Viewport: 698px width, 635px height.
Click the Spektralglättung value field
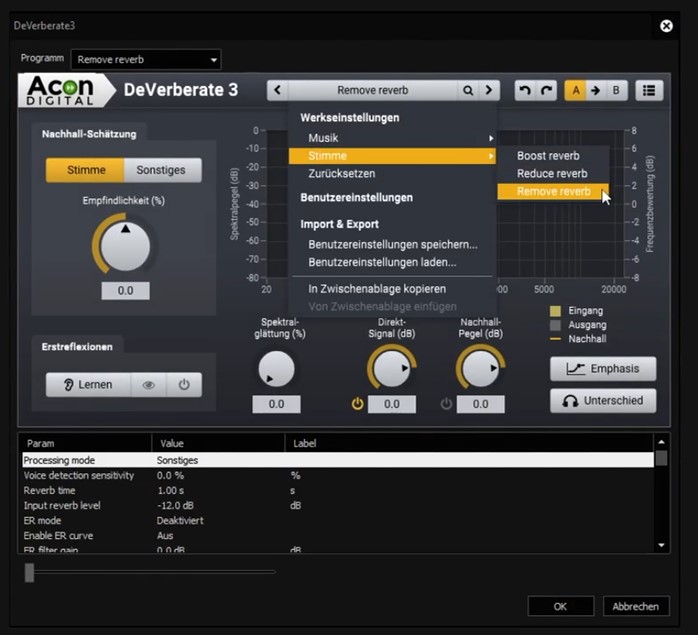(276, 404)
